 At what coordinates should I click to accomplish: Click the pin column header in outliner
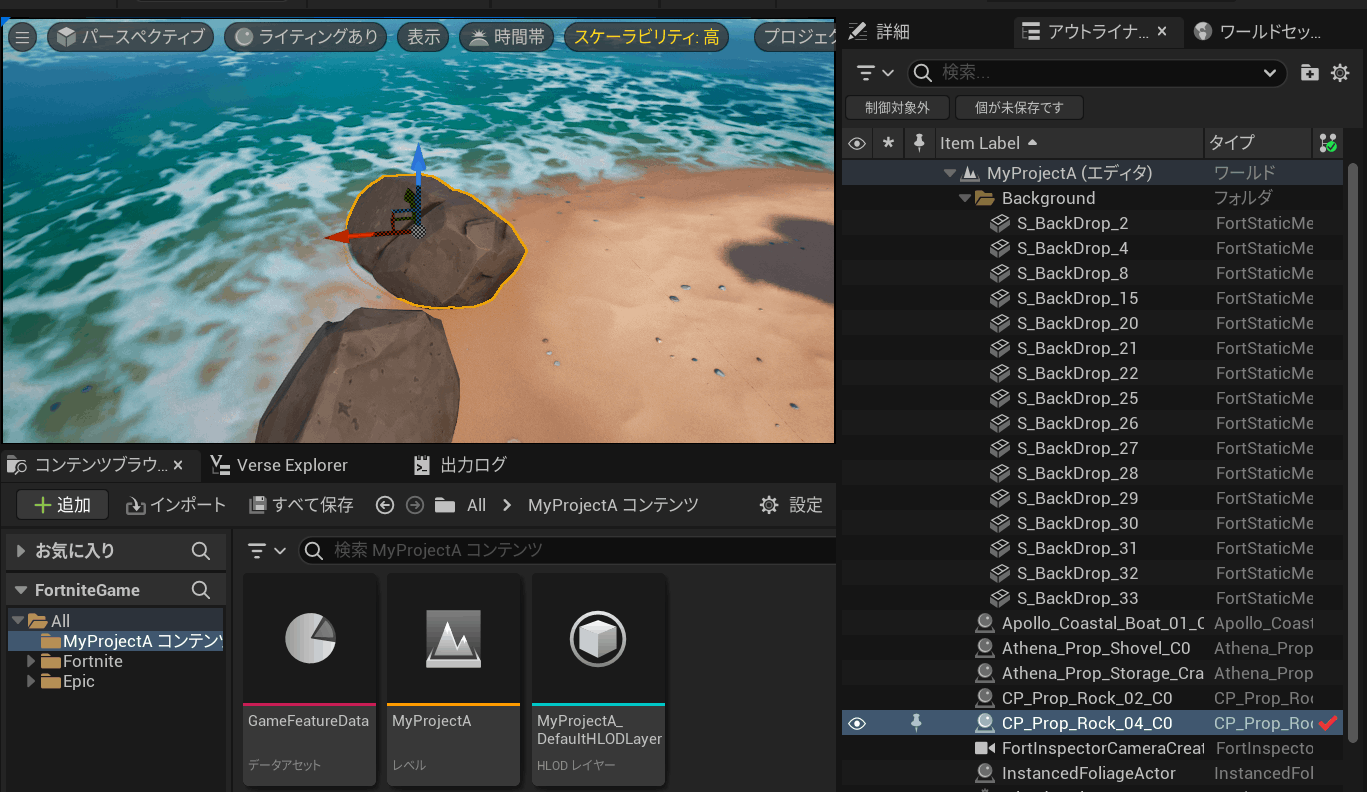(x=919, y=144)
